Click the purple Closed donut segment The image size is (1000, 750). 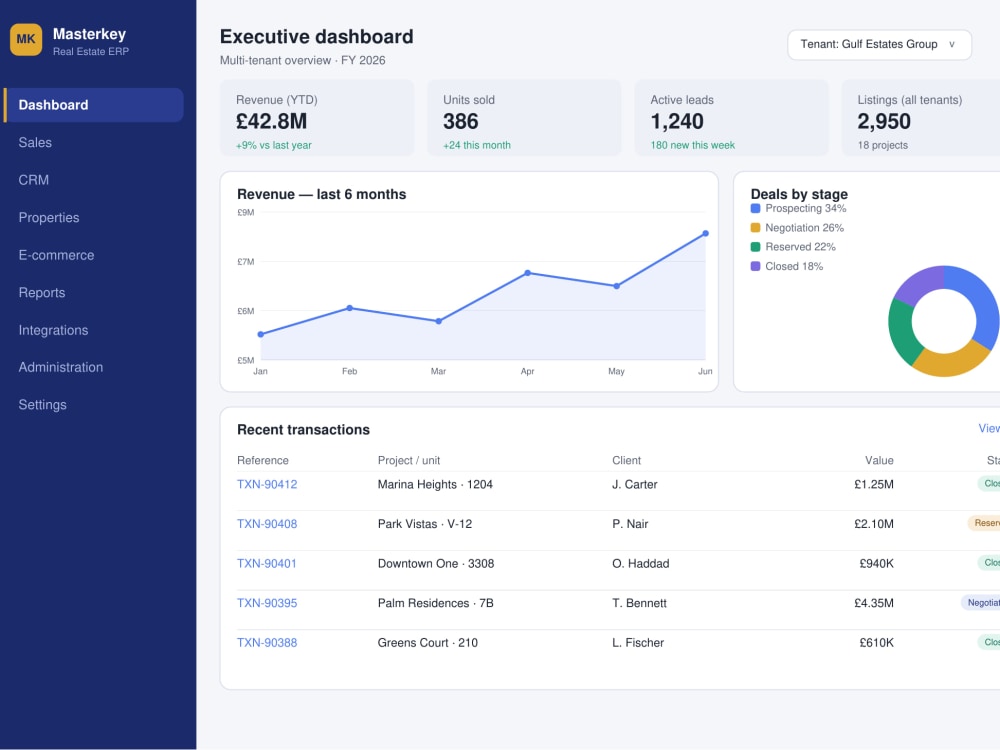918,285
